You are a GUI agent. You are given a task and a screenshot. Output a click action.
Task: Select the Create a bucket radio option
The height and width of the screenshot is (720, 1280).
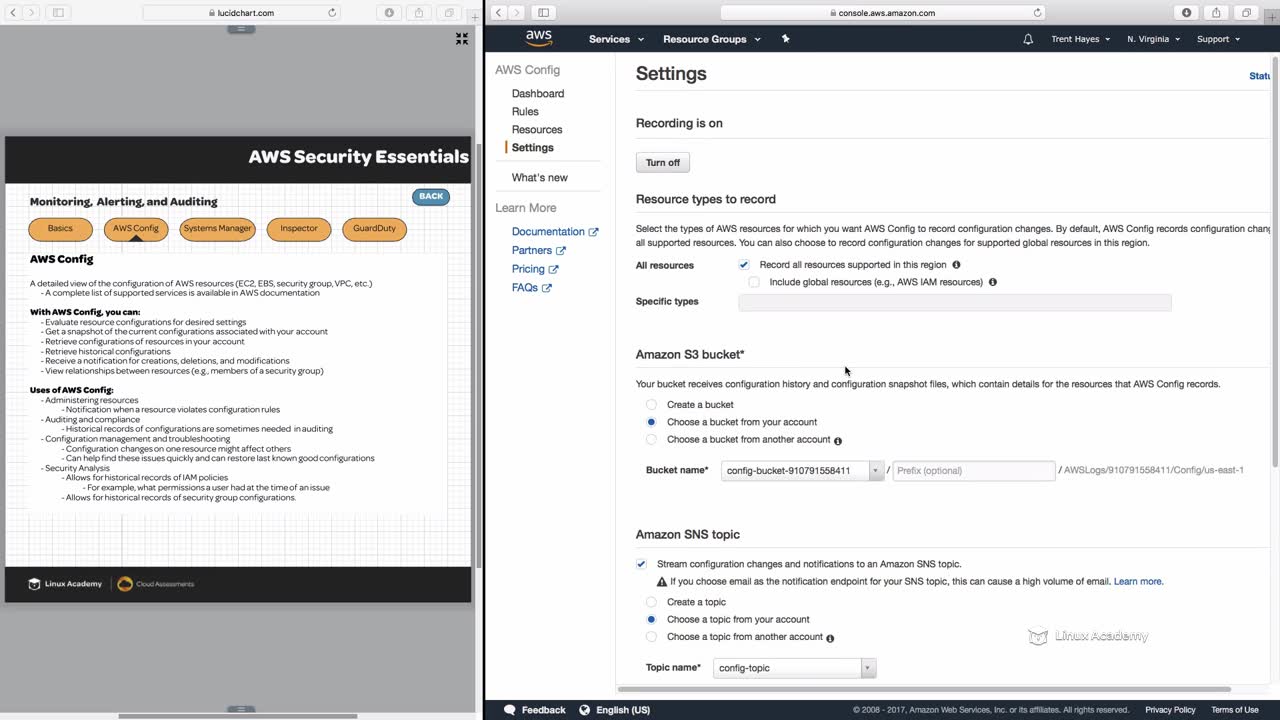point(651,405)
